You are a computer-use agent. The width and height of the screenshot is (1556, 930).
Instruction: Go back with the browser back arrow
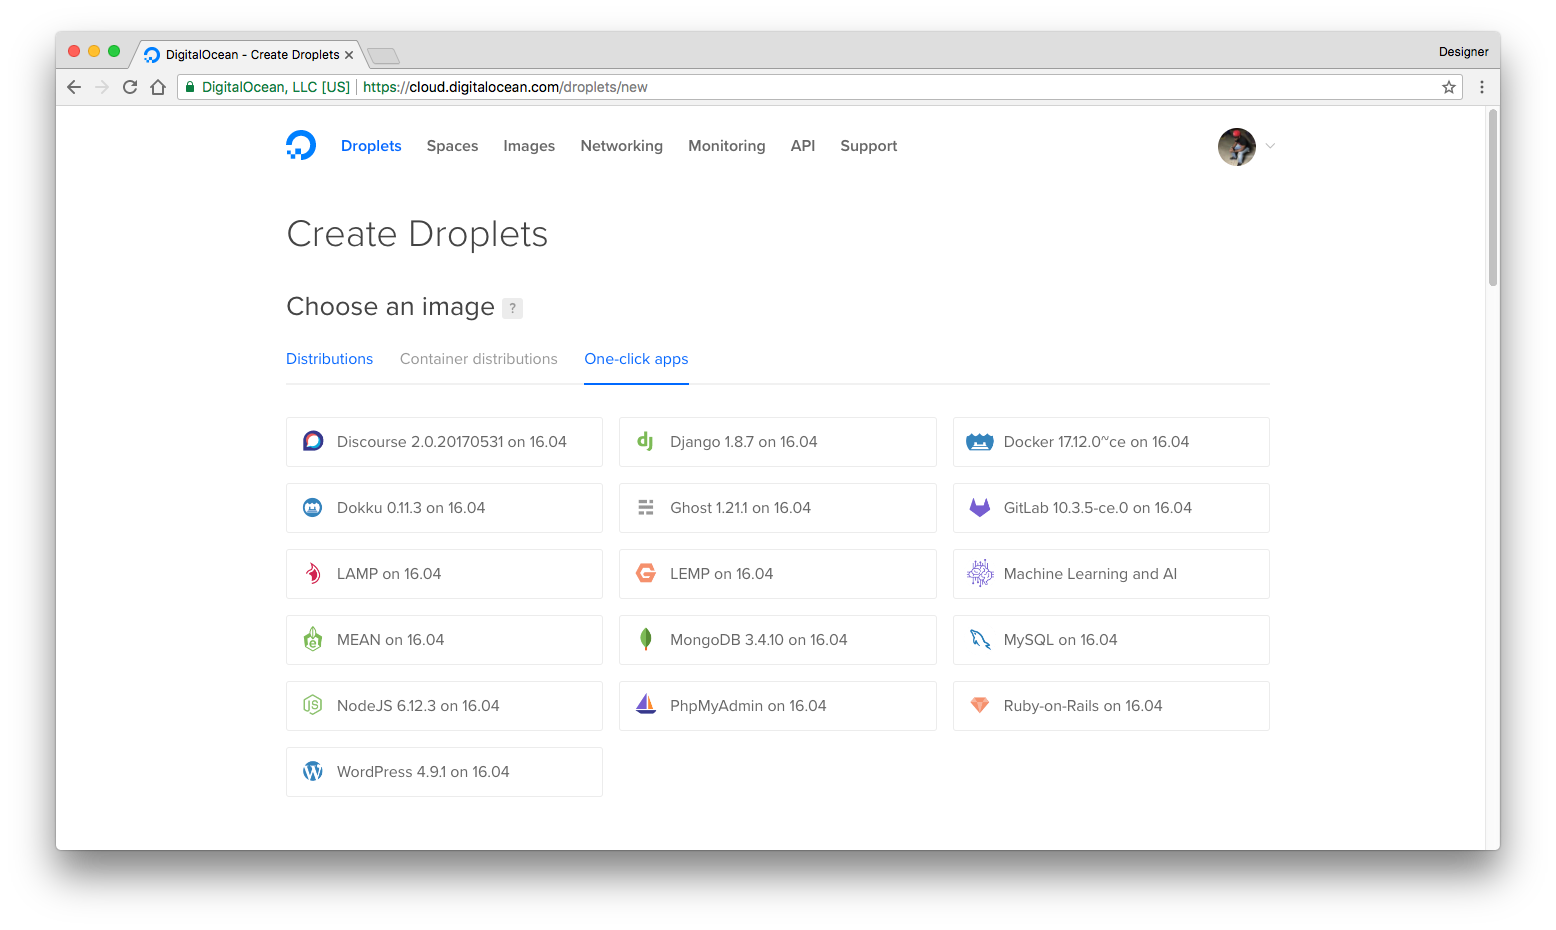(x=74, y=87)
